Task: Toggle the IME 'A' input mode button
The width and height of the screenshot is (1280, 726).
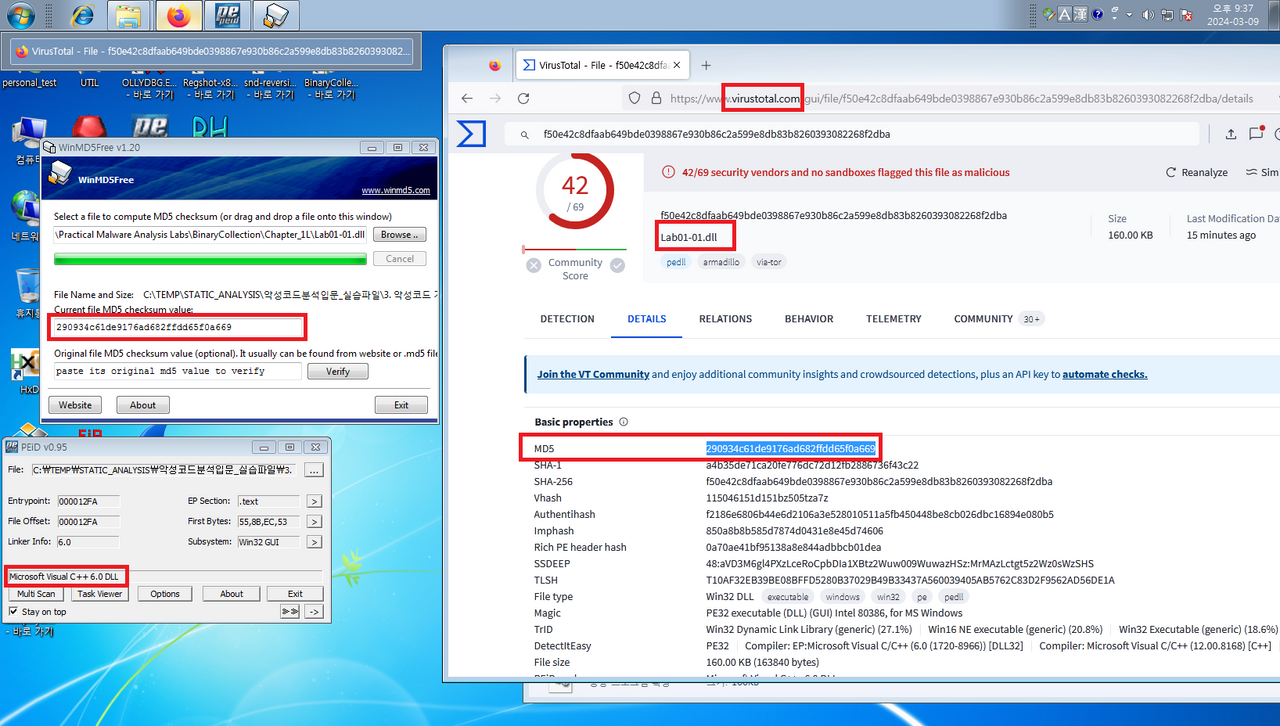Action: (1065, 14)
